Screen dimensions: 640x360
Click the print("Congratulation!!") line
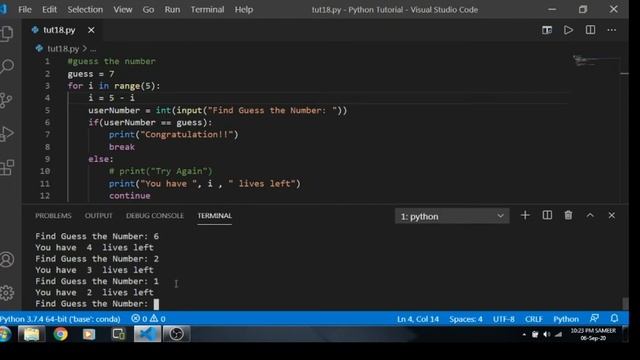tap(173, 135)
